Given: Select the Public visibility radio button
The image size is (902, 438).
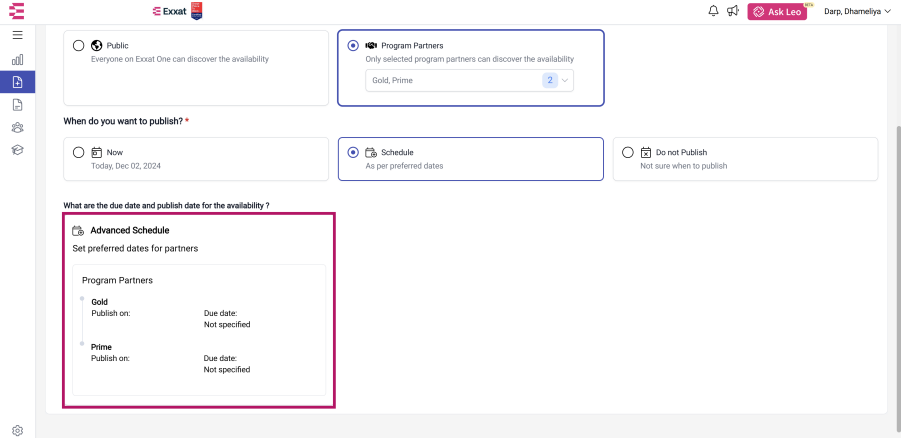Looking at the screenshot, I should click(x=79, y=45).
